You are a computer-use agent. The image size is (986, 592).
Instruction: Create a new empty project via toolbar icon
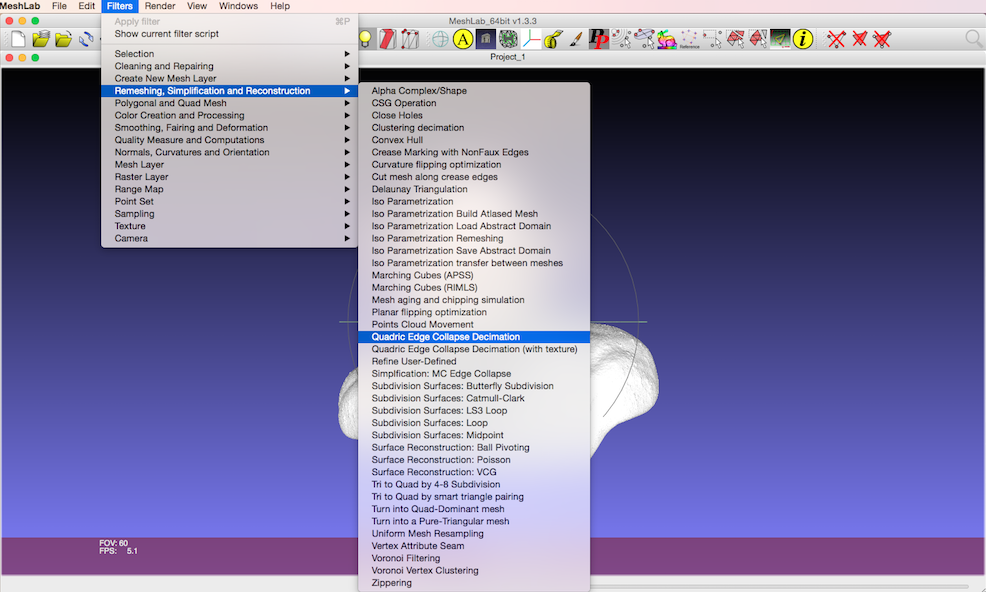pos(18,40)
